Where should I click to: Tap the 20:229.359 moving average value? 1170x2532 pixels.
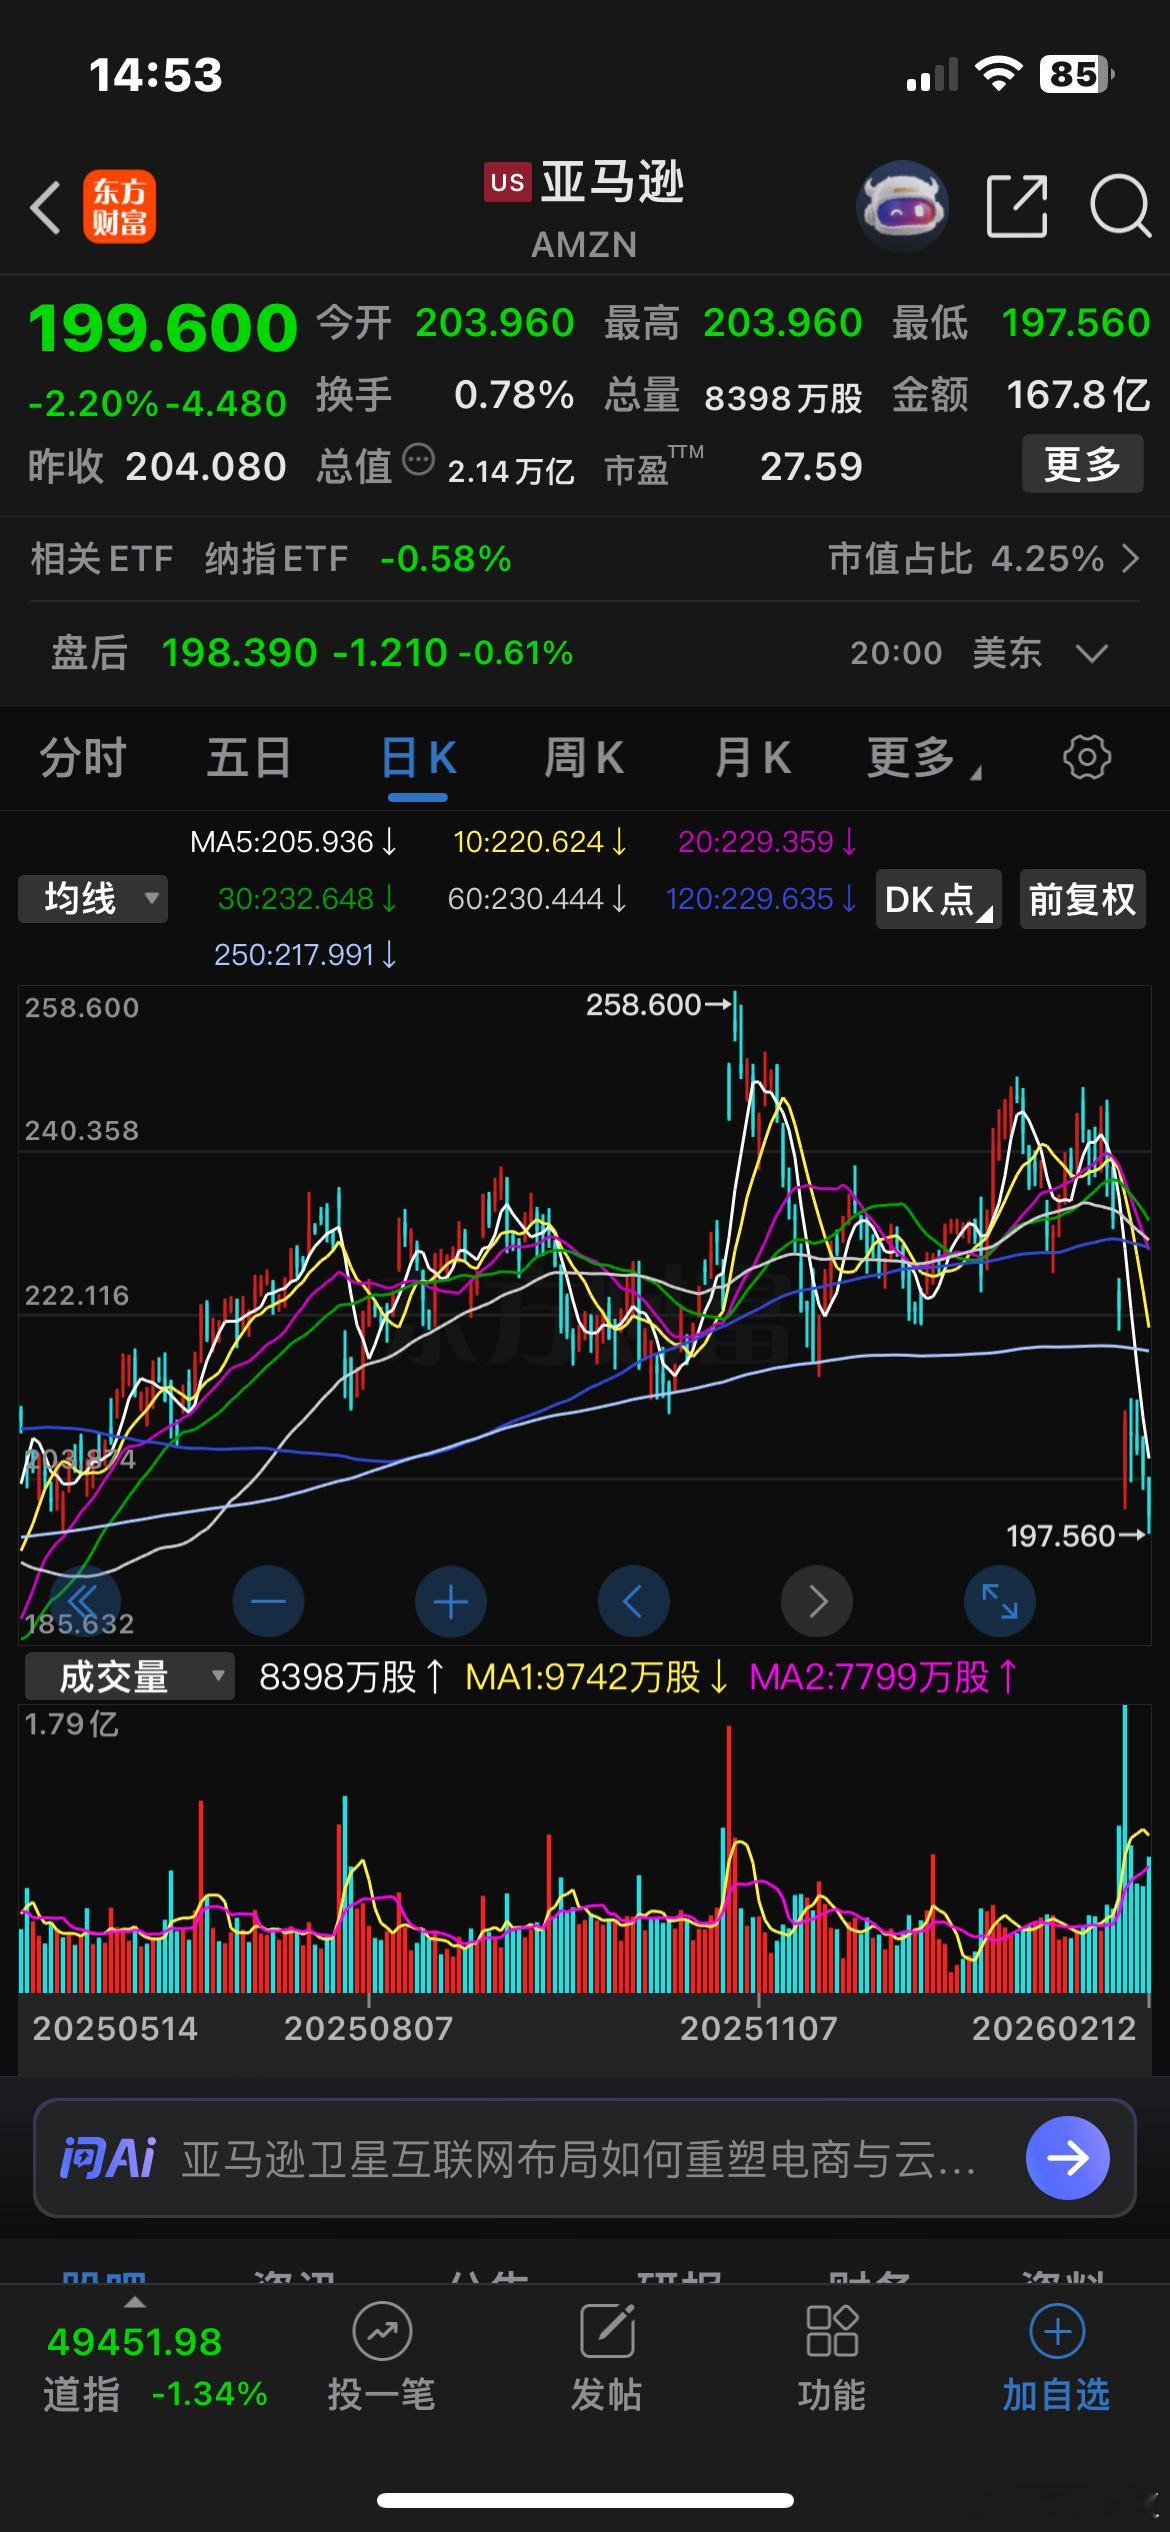tap(767, 842)
